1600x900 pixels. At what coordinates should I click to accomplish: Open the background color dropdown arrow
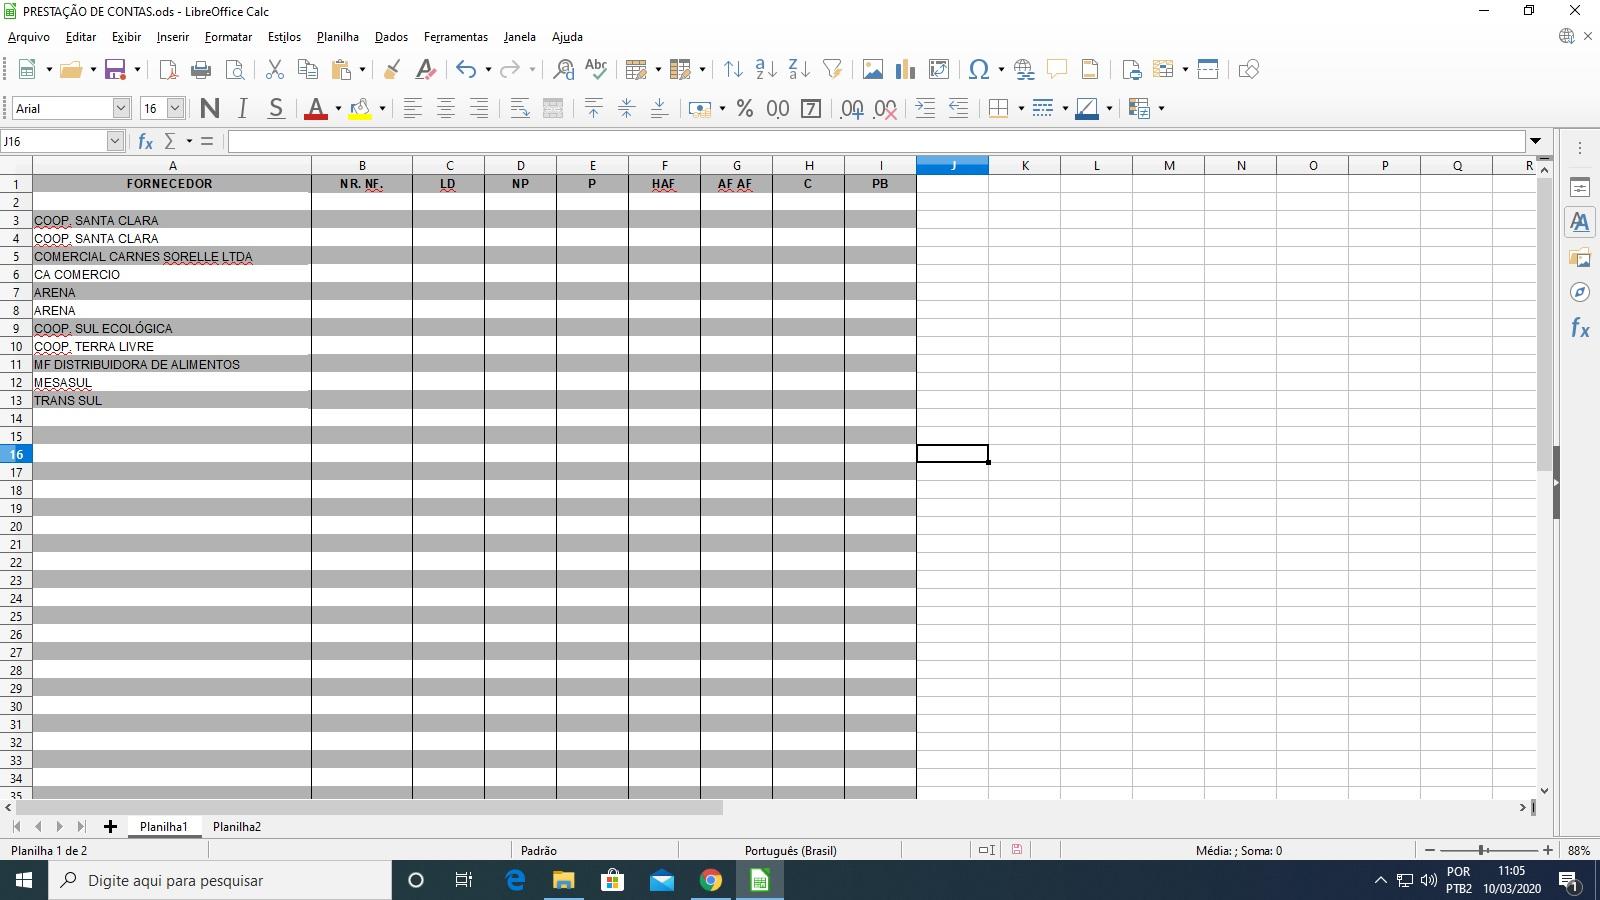point(382,108)
